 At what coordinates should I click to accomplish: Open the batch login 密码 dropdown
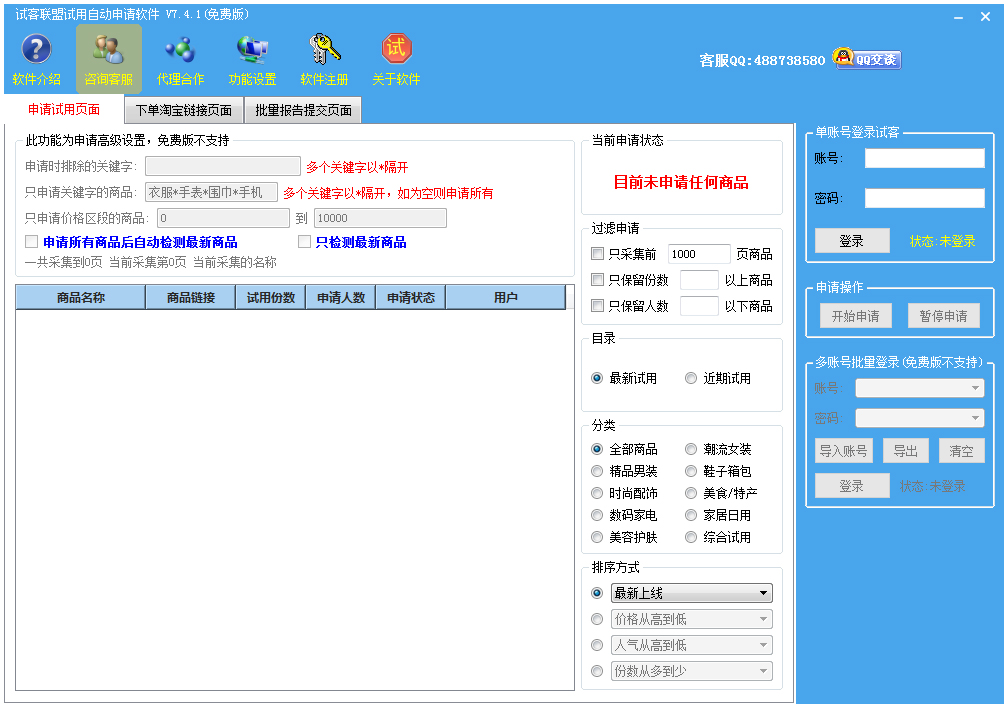[x=920, y=418]
